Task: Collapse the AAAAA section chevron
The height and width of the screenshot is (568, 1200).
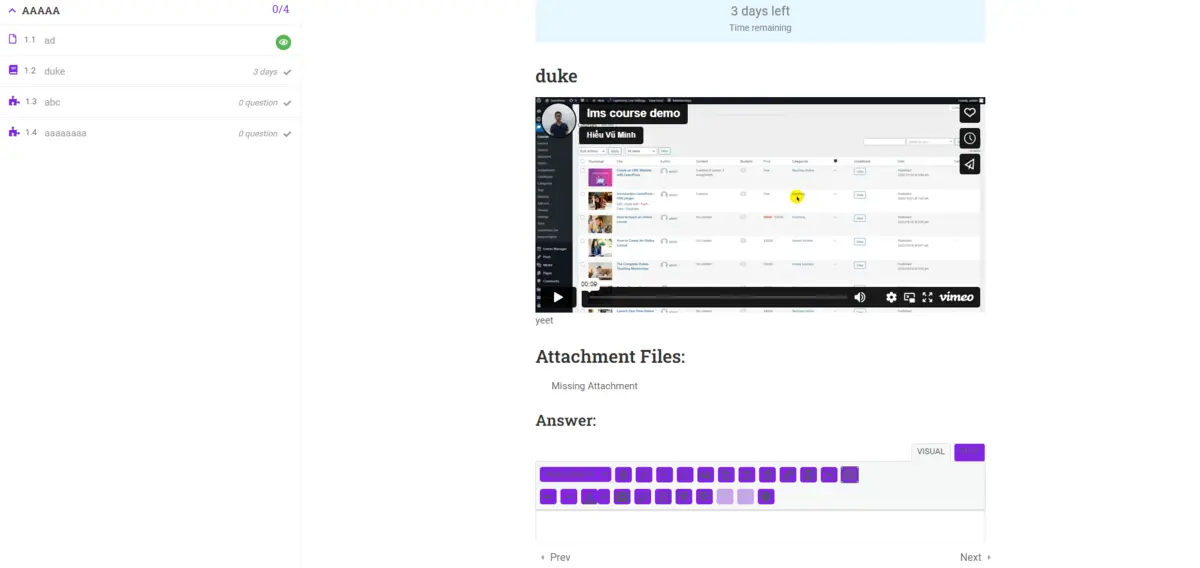Action: pyautogui.click(x=13, y=10)
